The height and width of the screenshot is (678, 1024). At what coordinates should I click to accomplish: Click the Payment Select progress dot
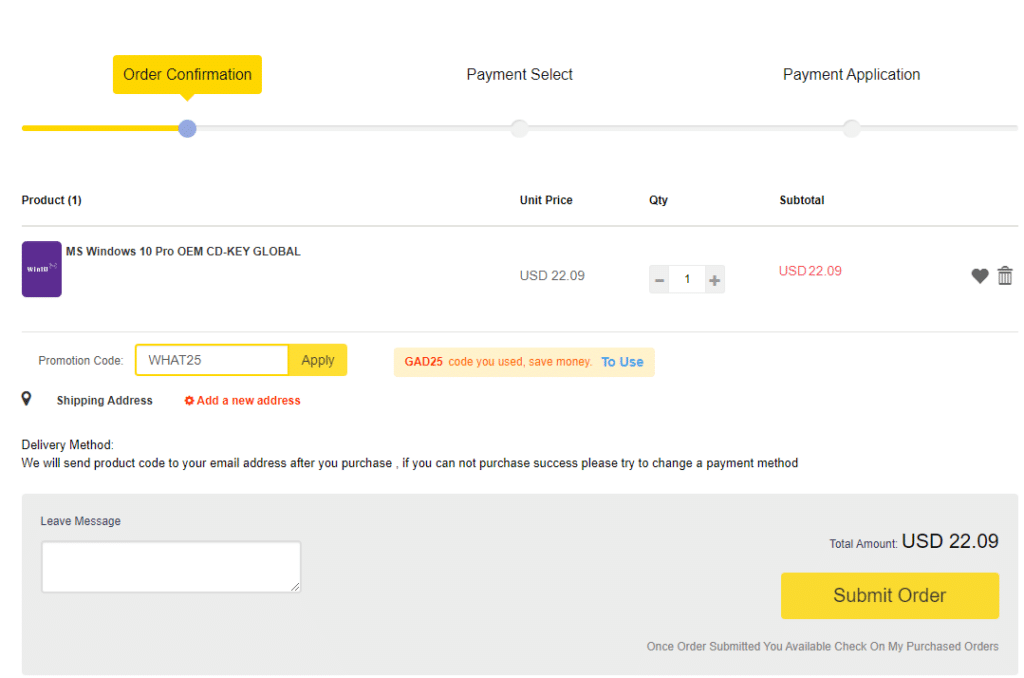click(x=519, y=129)
